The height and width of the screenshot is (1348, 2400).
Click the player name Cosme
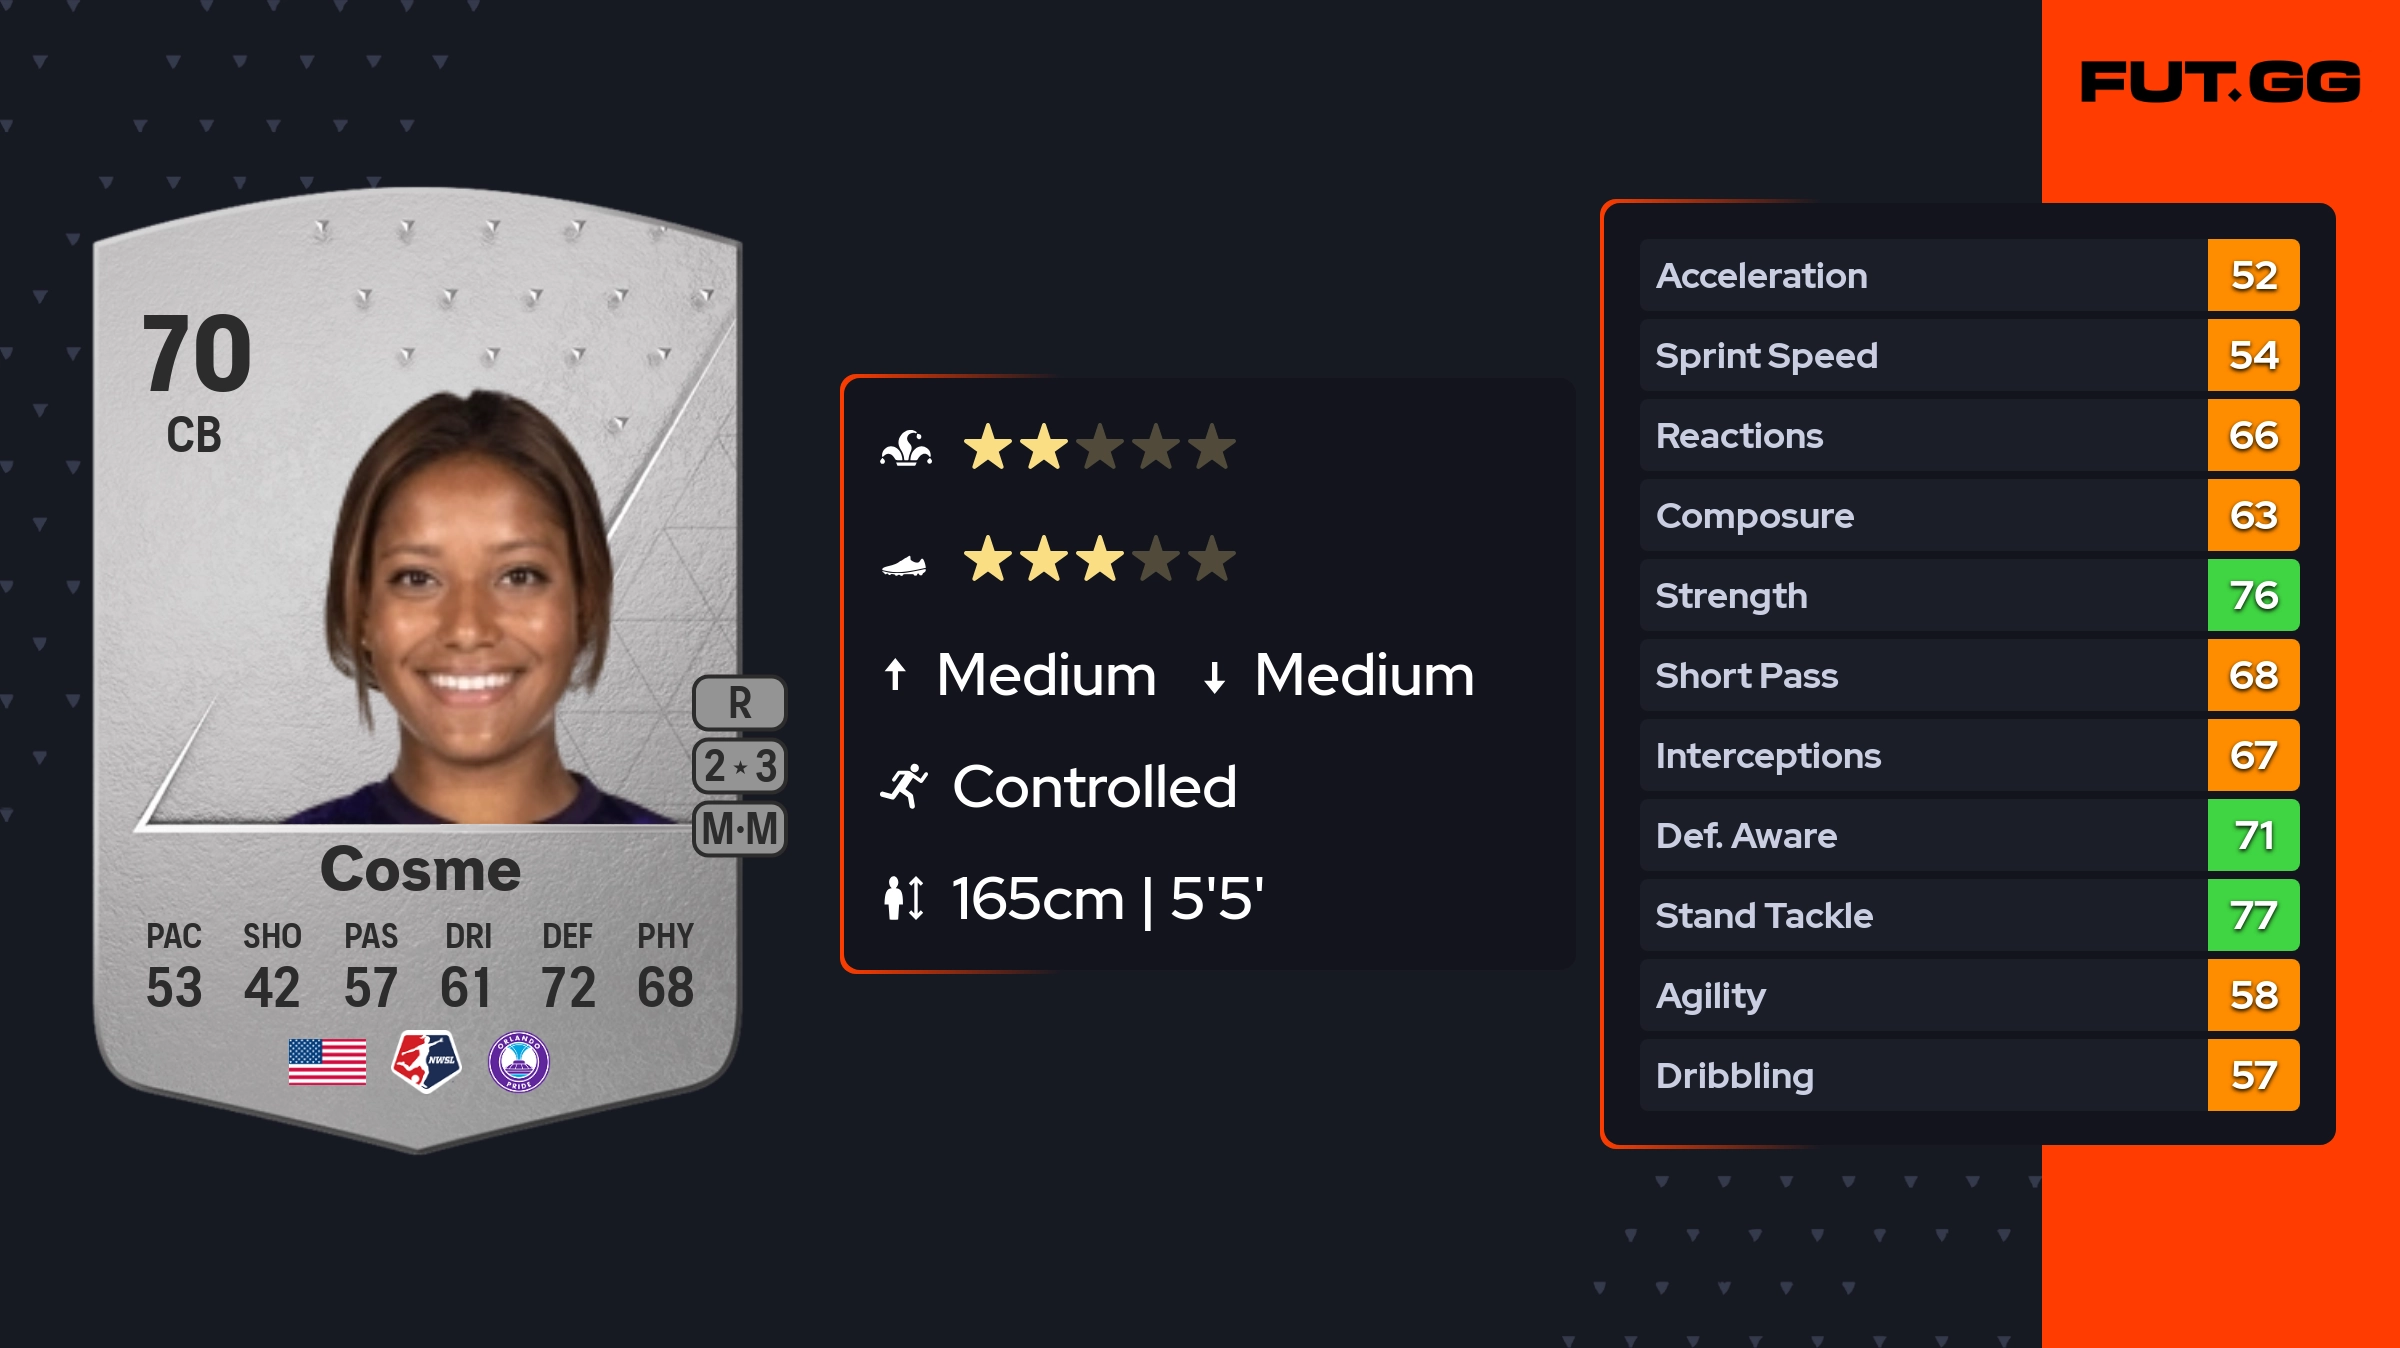420,868
